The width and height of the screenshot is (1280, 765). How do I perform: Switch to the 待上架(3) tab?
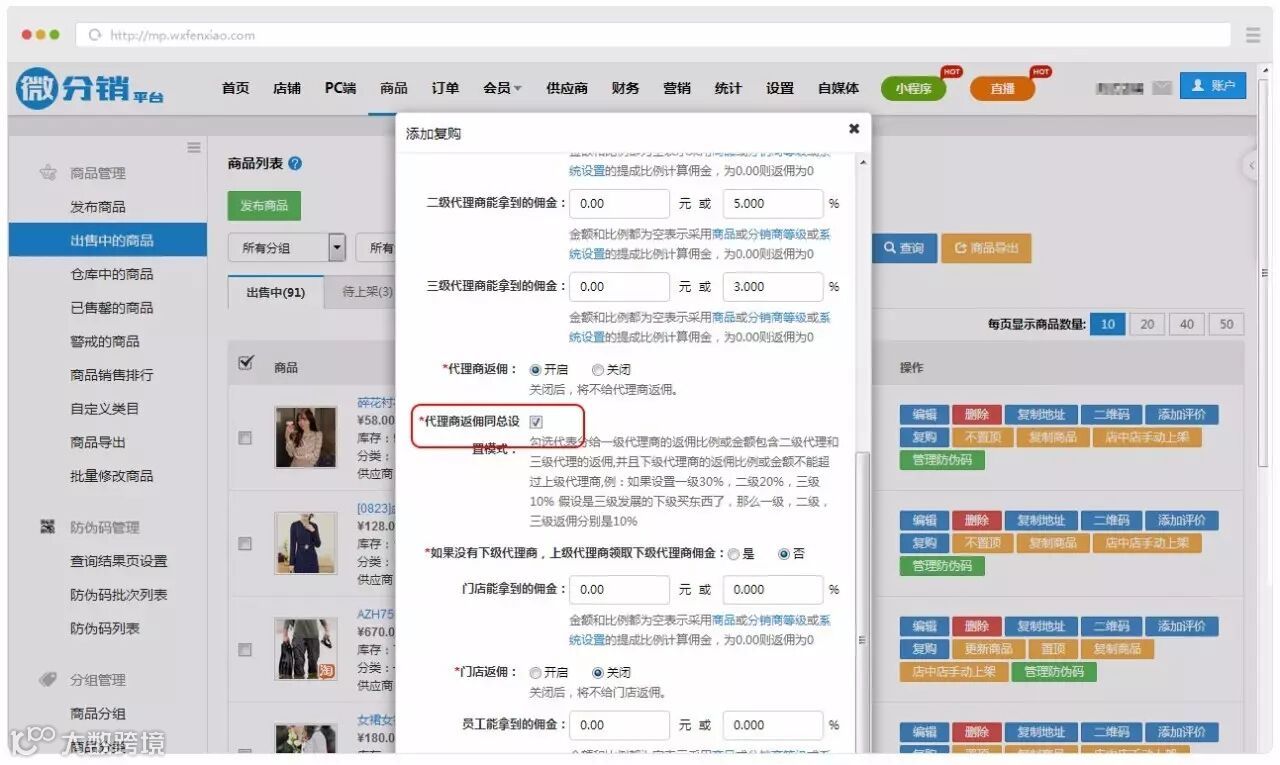click(367, 292)
